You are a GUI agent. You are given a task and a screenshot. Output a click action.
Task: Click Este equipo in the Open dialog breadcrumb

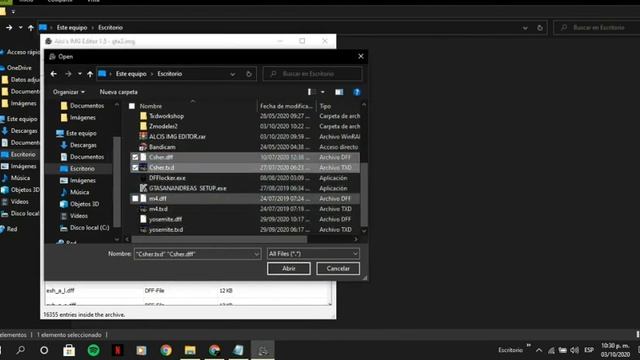pyautogui.click(x=131, y=74)
